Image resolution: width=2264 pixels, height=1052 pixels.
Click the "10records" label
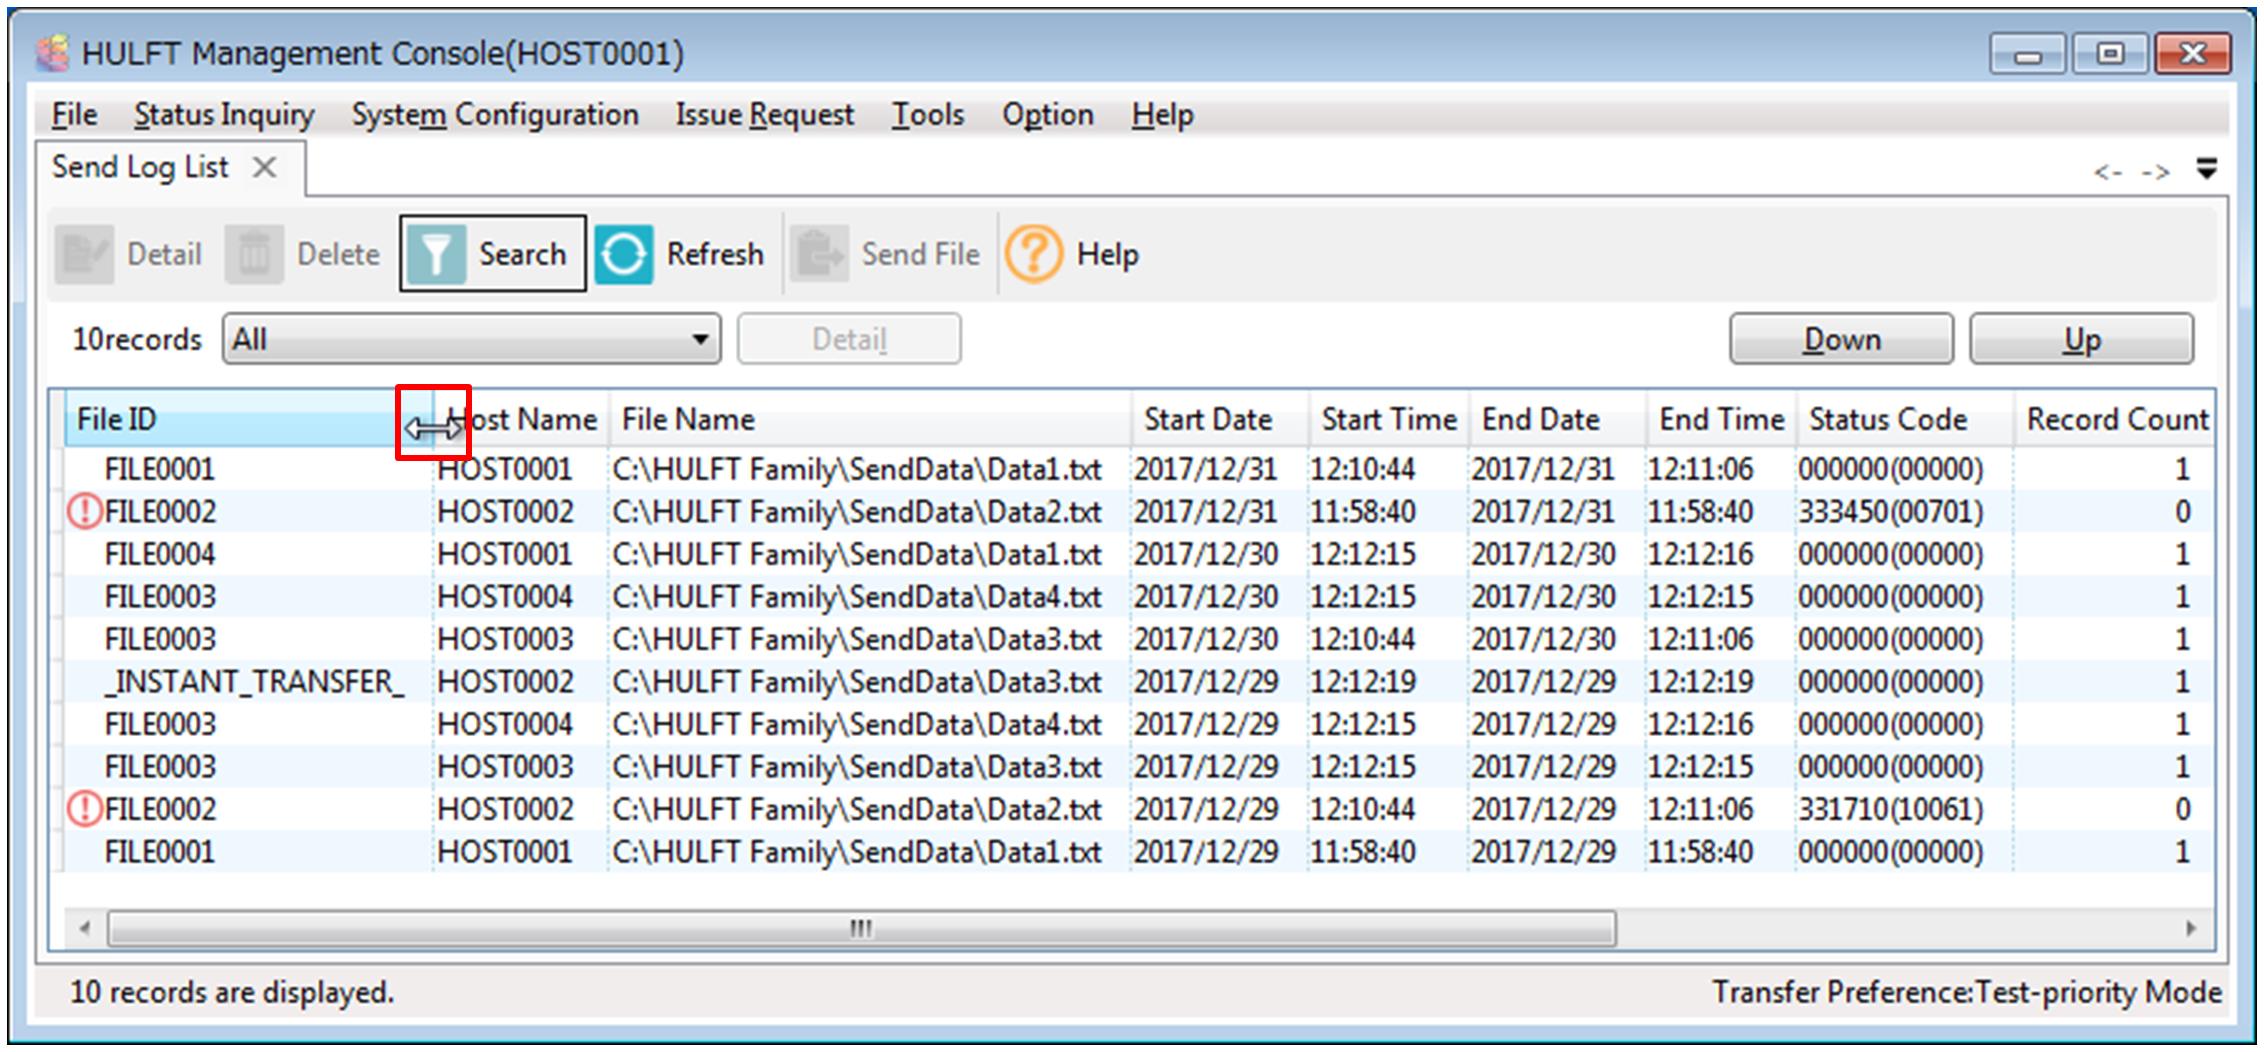tap(137, 340)
